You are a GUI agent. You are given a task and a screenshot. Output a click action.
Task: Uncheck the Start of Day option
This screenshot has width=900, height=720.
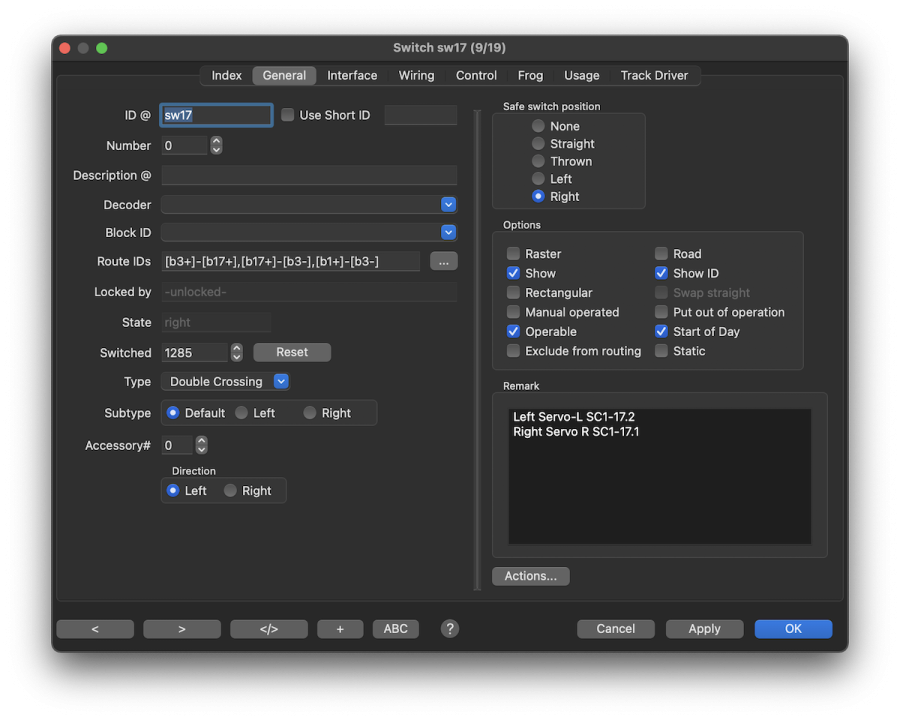pyautogui.click(x=662, y=332)
